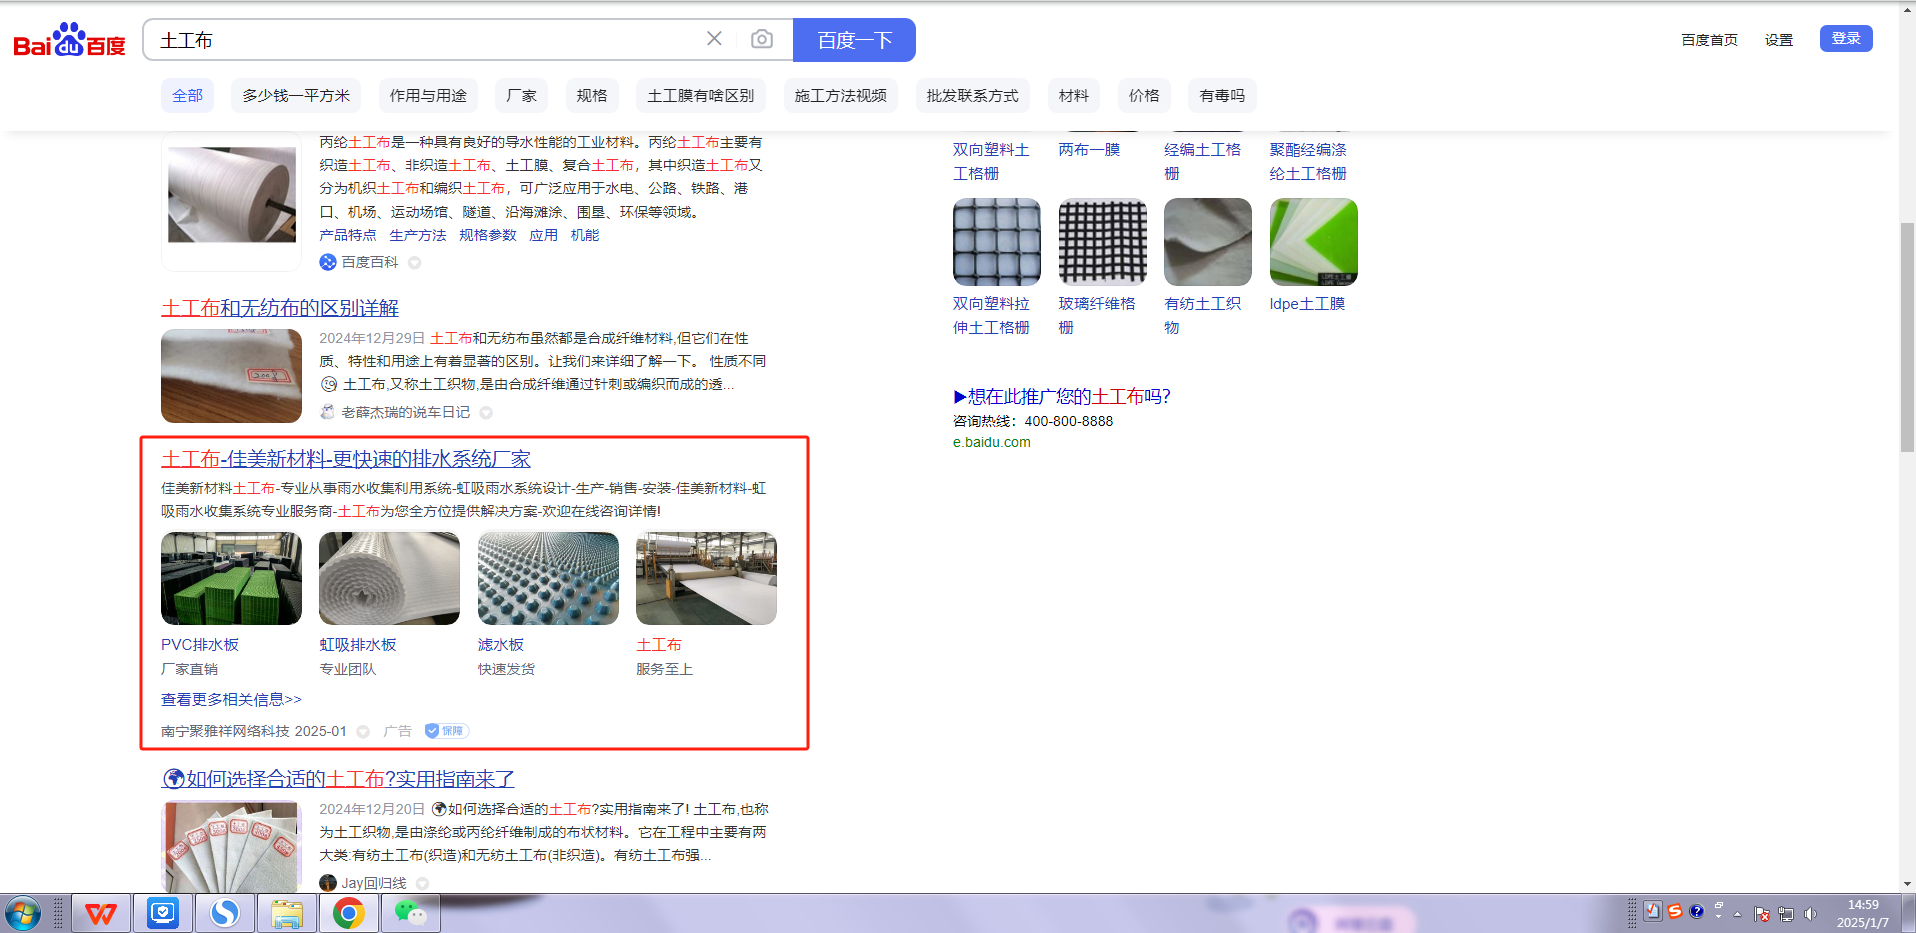The width and height of the screenshot is (1916, 933).
Task: Select the 规格 tab
Action: pyautogui.click(x=592, y=96)
